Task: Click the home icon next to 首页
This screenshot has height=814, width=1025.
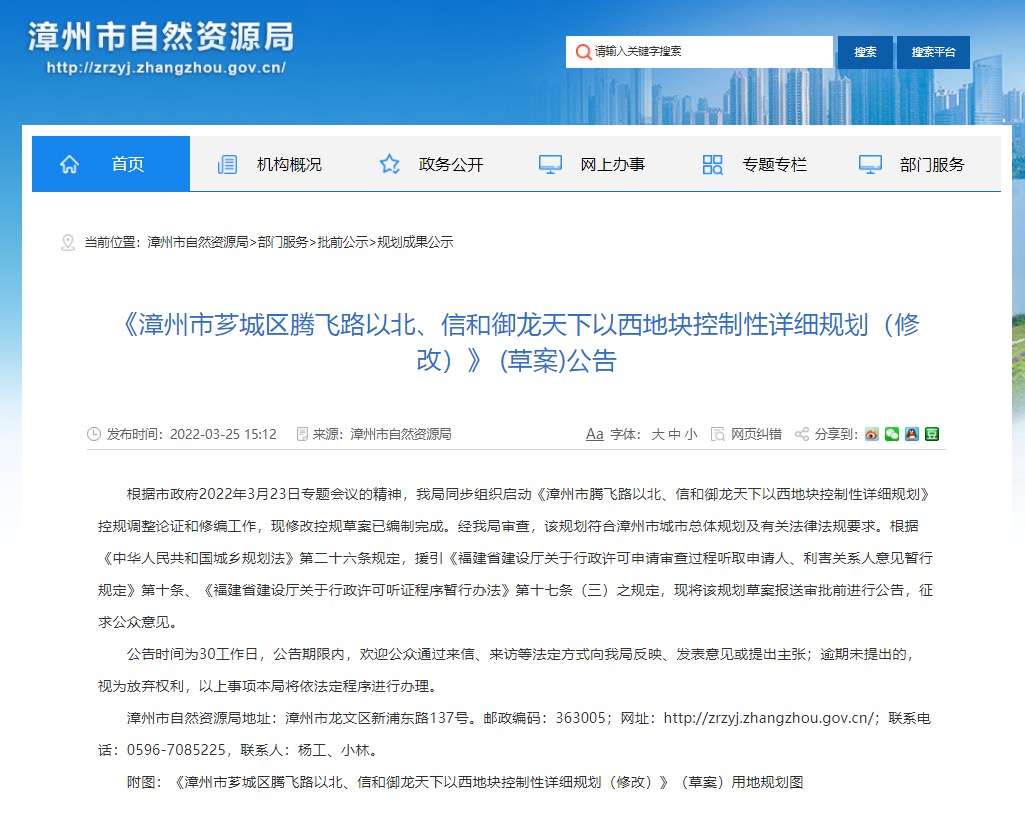Action: click(x=69, y=163)
